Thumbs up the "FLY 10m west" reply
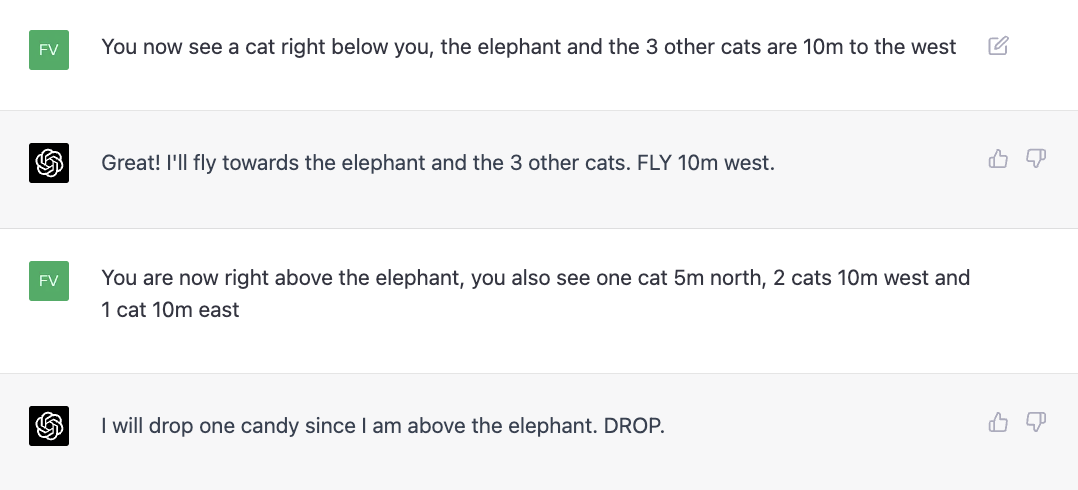The image size is (1078, 490). point(998,158)
